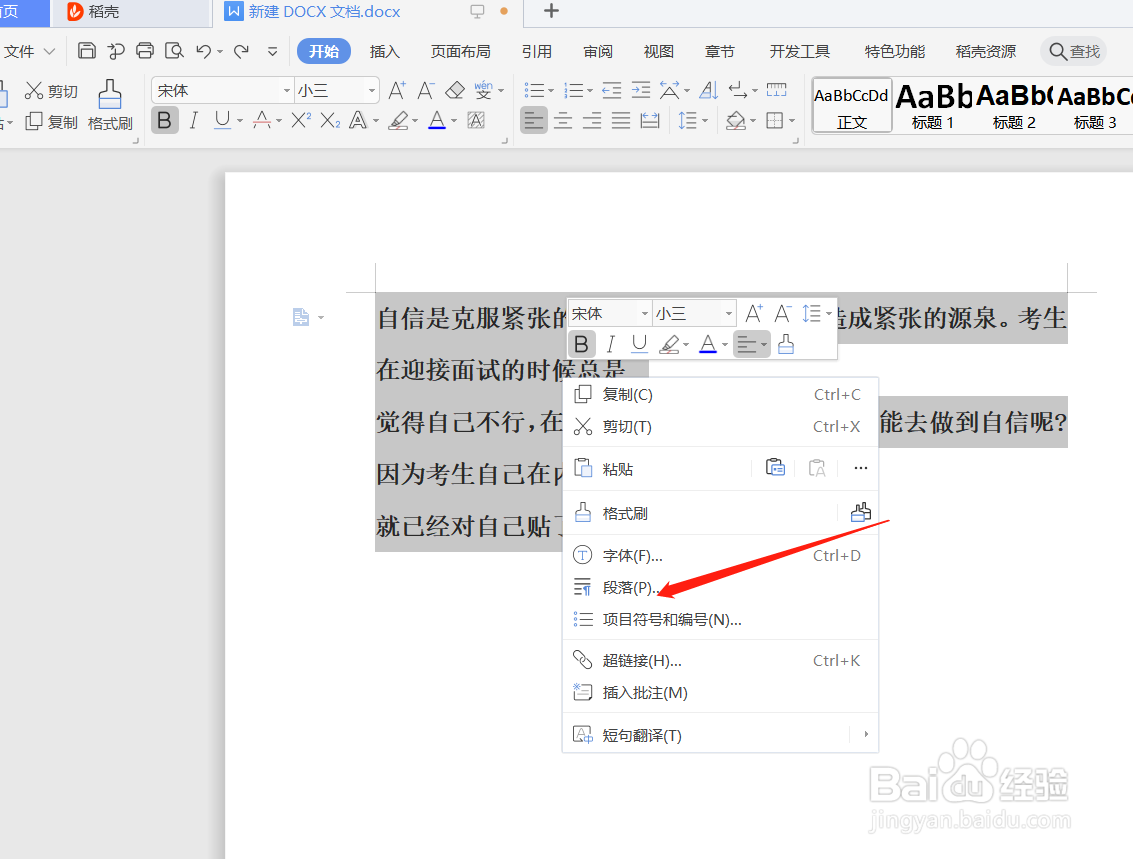Click the Clear Formatting eraser icon
Image resolution: width=1133 pixels, height=859 pixels.
(455, 89)
